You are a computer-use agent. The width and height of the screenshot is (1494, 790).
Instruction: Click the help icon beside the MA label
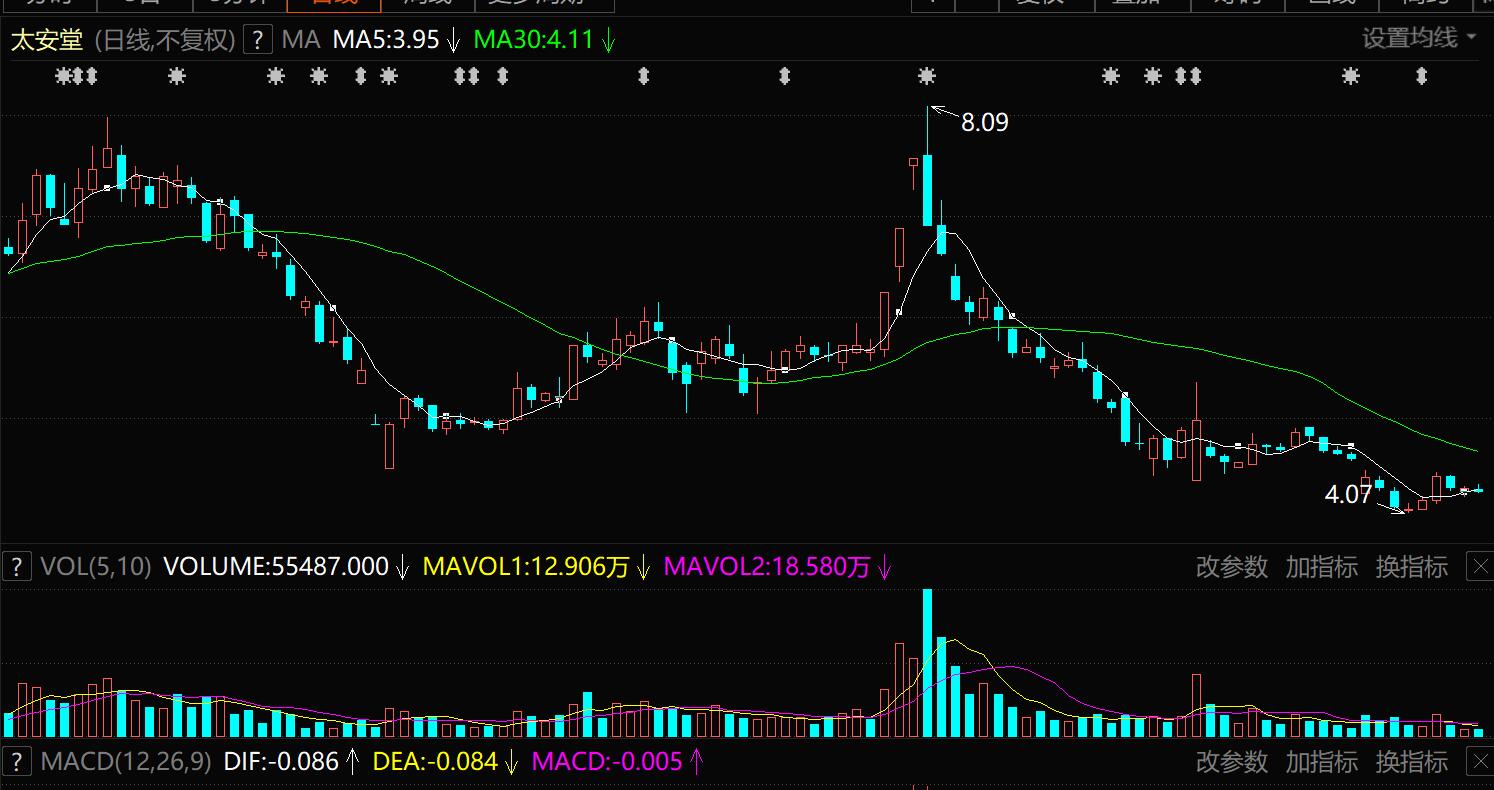click(x=258, y=40)
